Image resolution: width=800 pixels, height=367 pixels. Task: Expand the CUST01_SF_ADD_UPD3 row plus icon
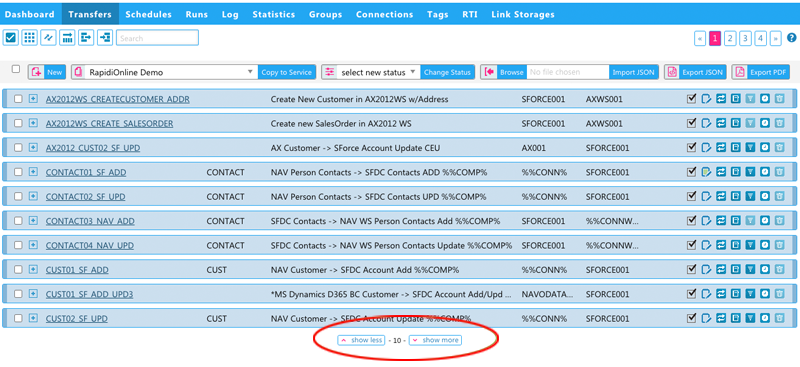[x=33, y=294]
